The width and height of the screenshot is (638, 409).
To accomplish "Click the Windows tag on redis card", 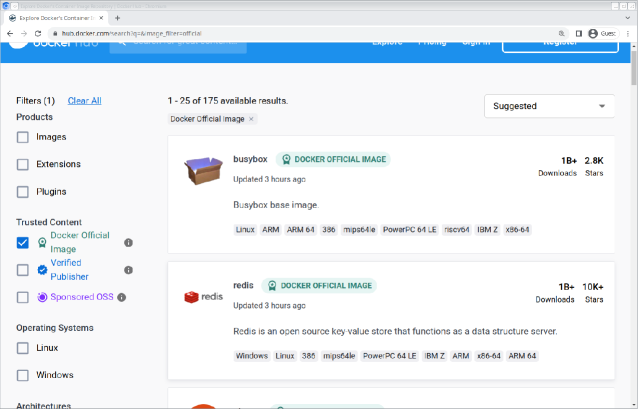I will coord(252,356).
